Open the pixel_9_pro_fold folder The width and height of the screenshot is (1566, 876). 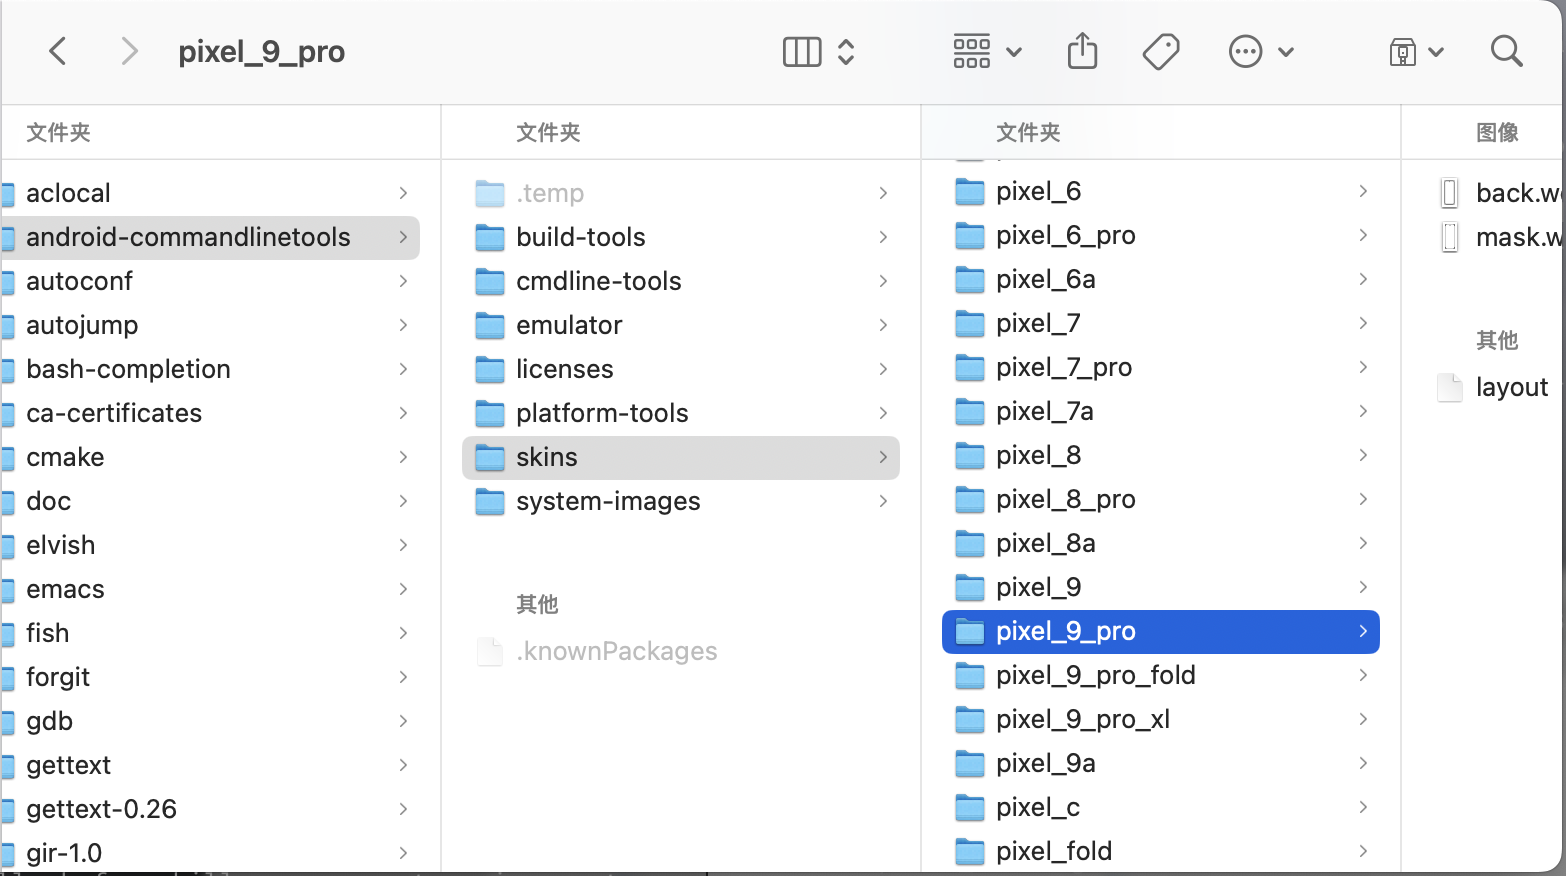[x=1095, y=675]
